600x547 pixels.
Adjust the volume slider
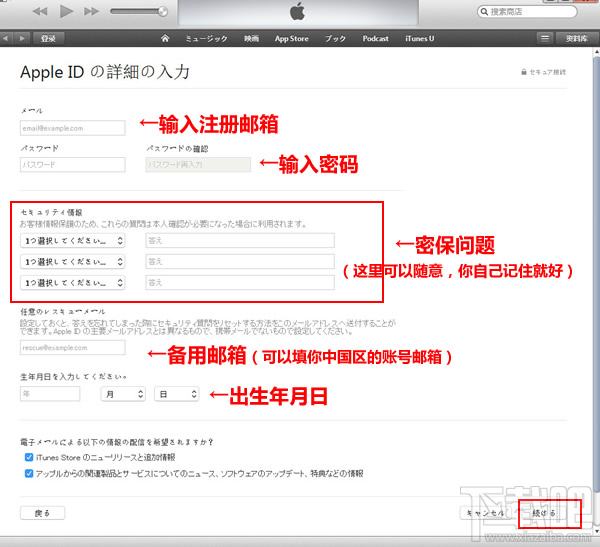[x=139, y=11]
